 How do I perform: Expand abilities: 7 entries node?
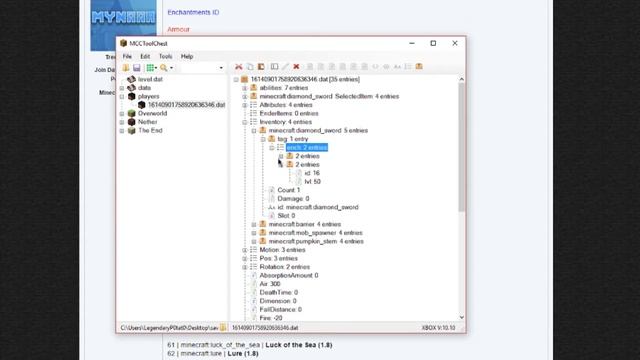pyautogui.click(x=244, y=88)
